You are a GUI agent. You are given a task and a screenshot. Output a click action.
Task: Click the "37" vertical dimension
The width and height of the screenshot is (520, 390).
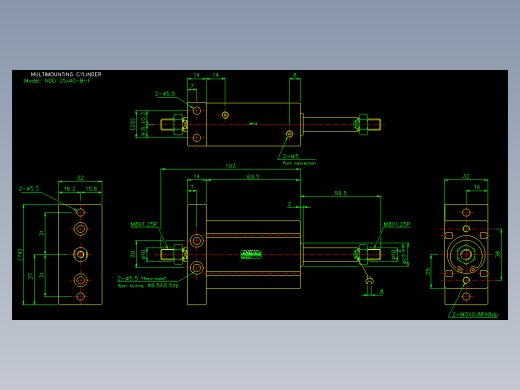31,276
